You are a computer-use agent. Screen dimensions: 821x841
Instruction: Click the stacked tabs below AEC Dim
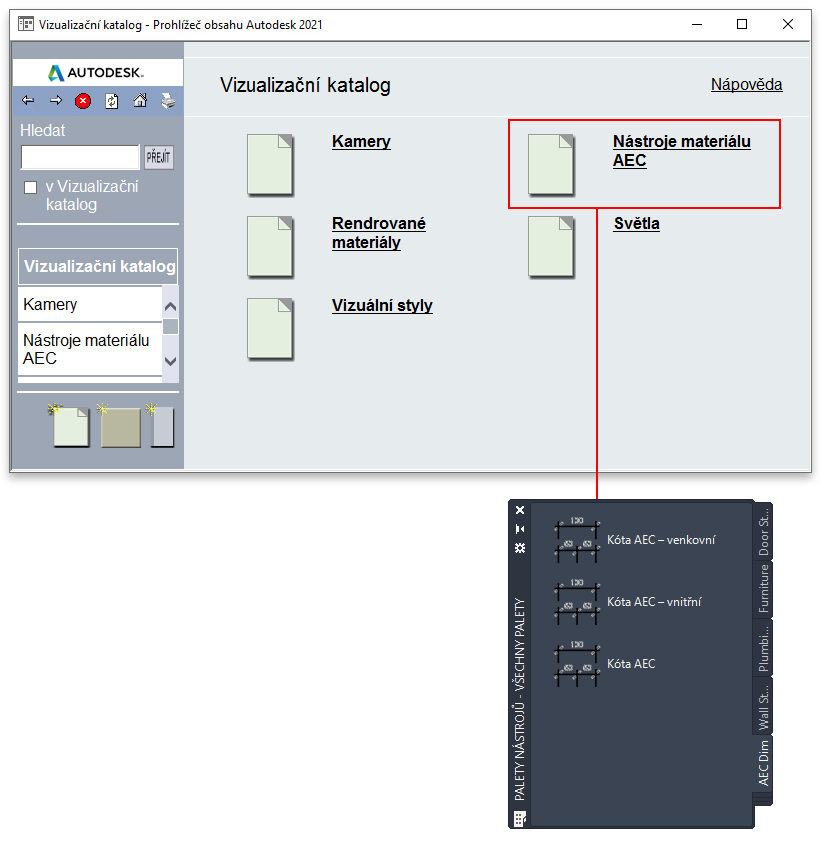point(762,799)
